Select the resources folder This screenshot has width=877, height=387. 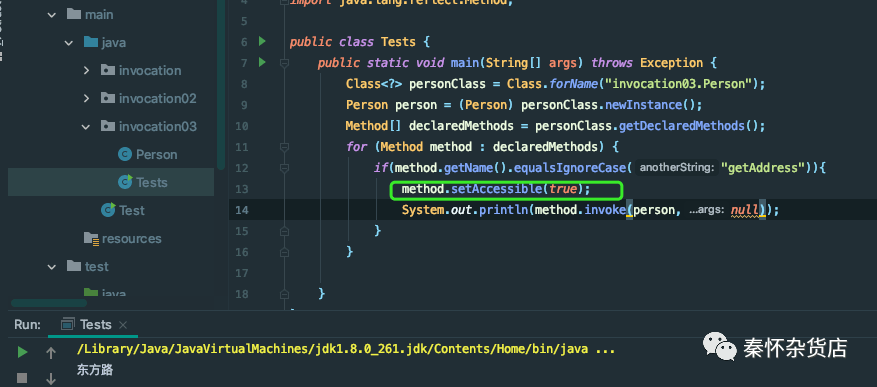[131, 238]
